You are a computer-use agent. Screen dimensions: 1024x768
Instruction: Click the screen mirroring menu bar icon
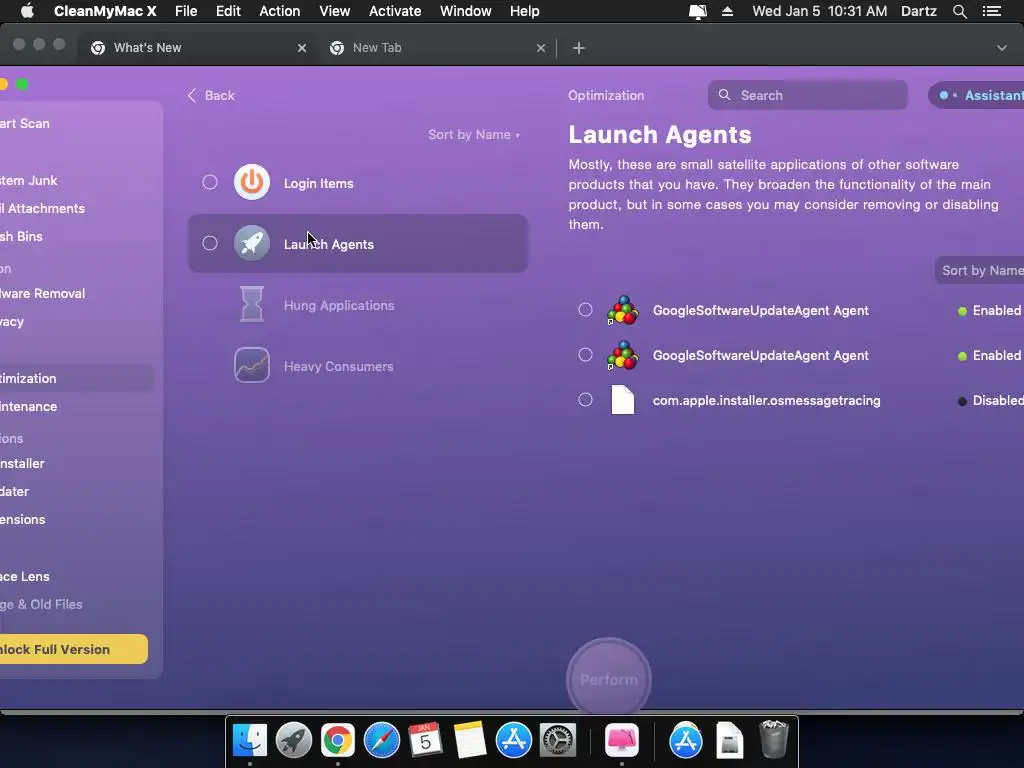pos(697,12)
